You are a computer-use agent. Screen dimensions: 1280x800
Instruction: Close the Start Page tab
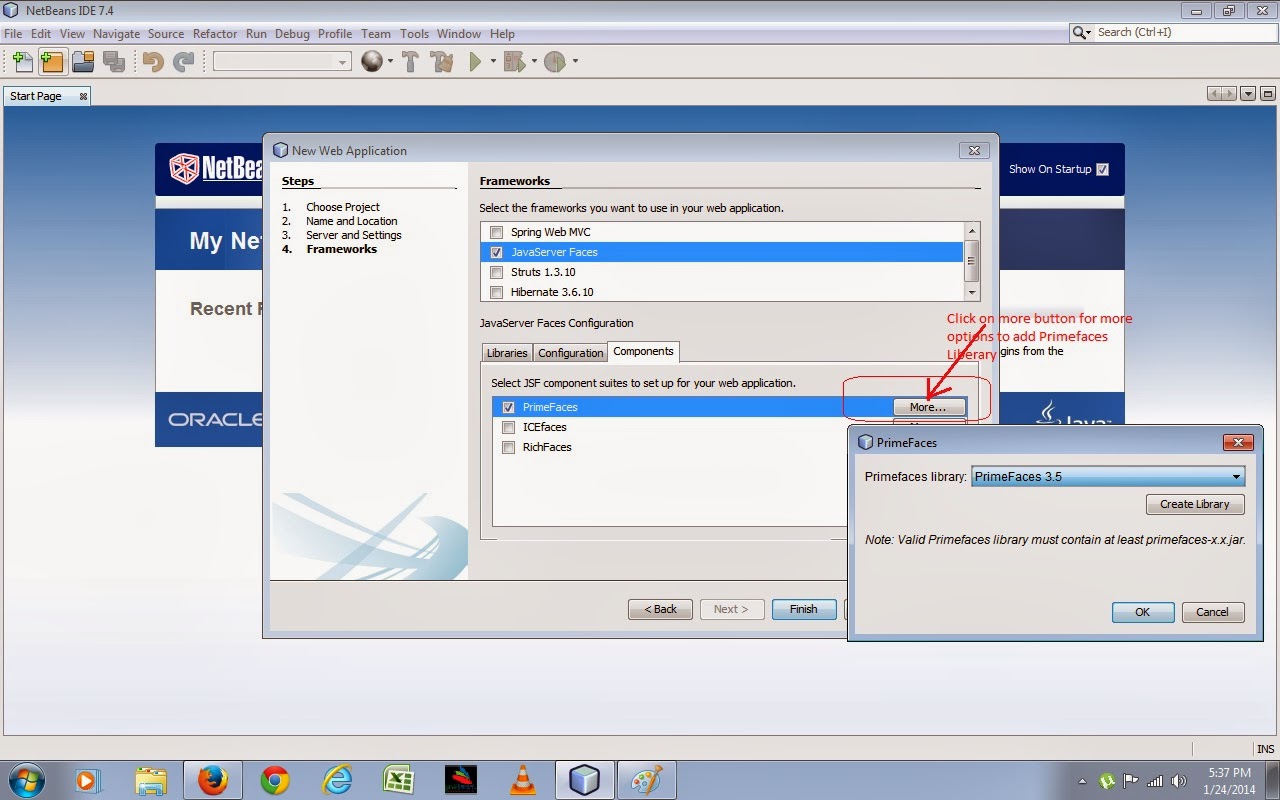click(x=83, y=96)
